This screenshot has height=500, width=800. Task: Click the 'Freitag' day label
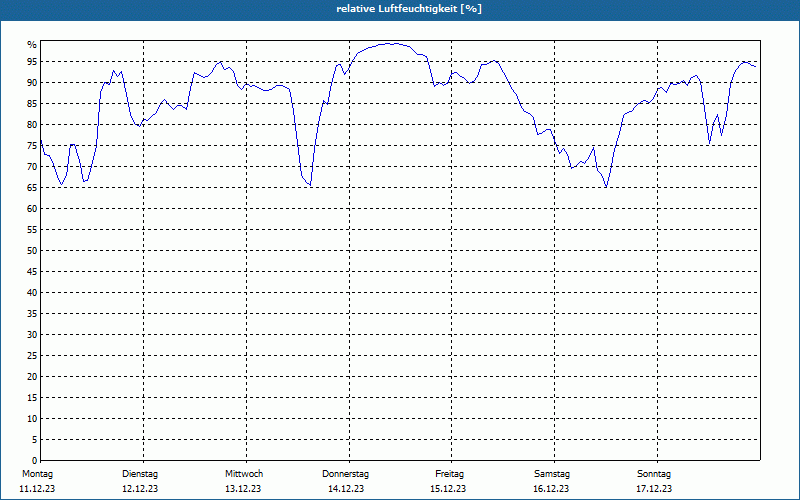[449, 474]
